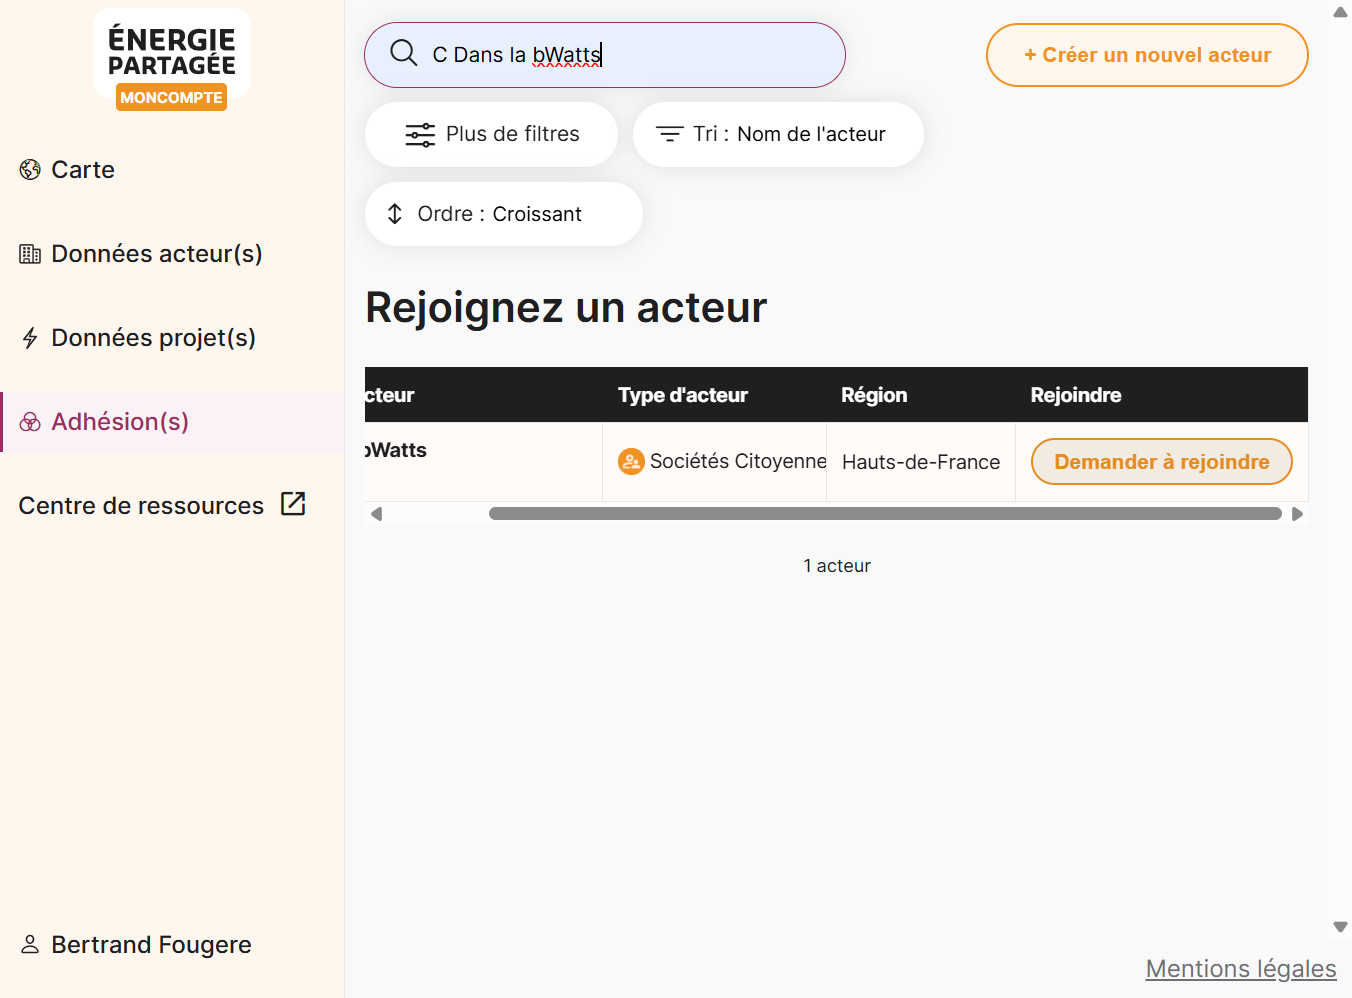
Task: Click the sort lines icon beside Tri
Action: (x=669, y=134)
